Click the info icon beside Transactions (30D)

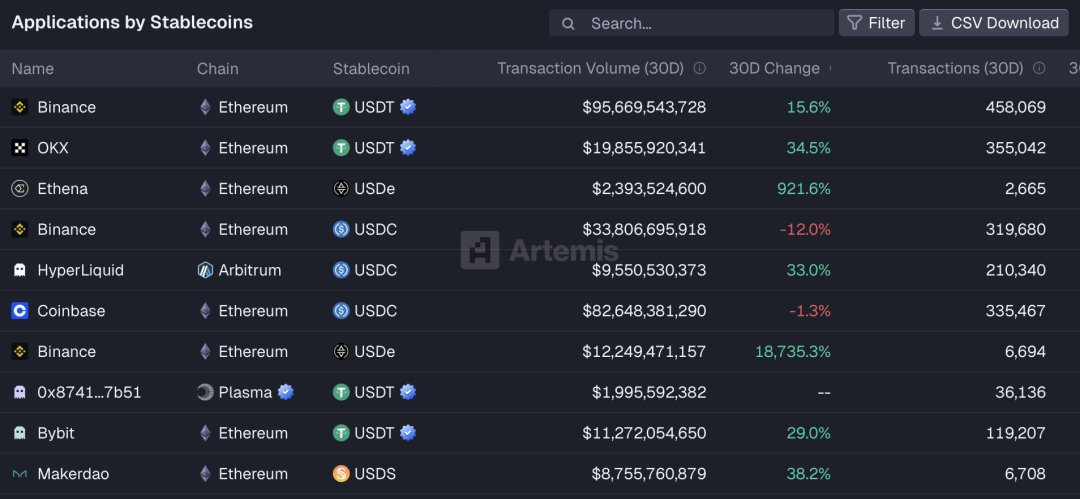pos(1040,69)
